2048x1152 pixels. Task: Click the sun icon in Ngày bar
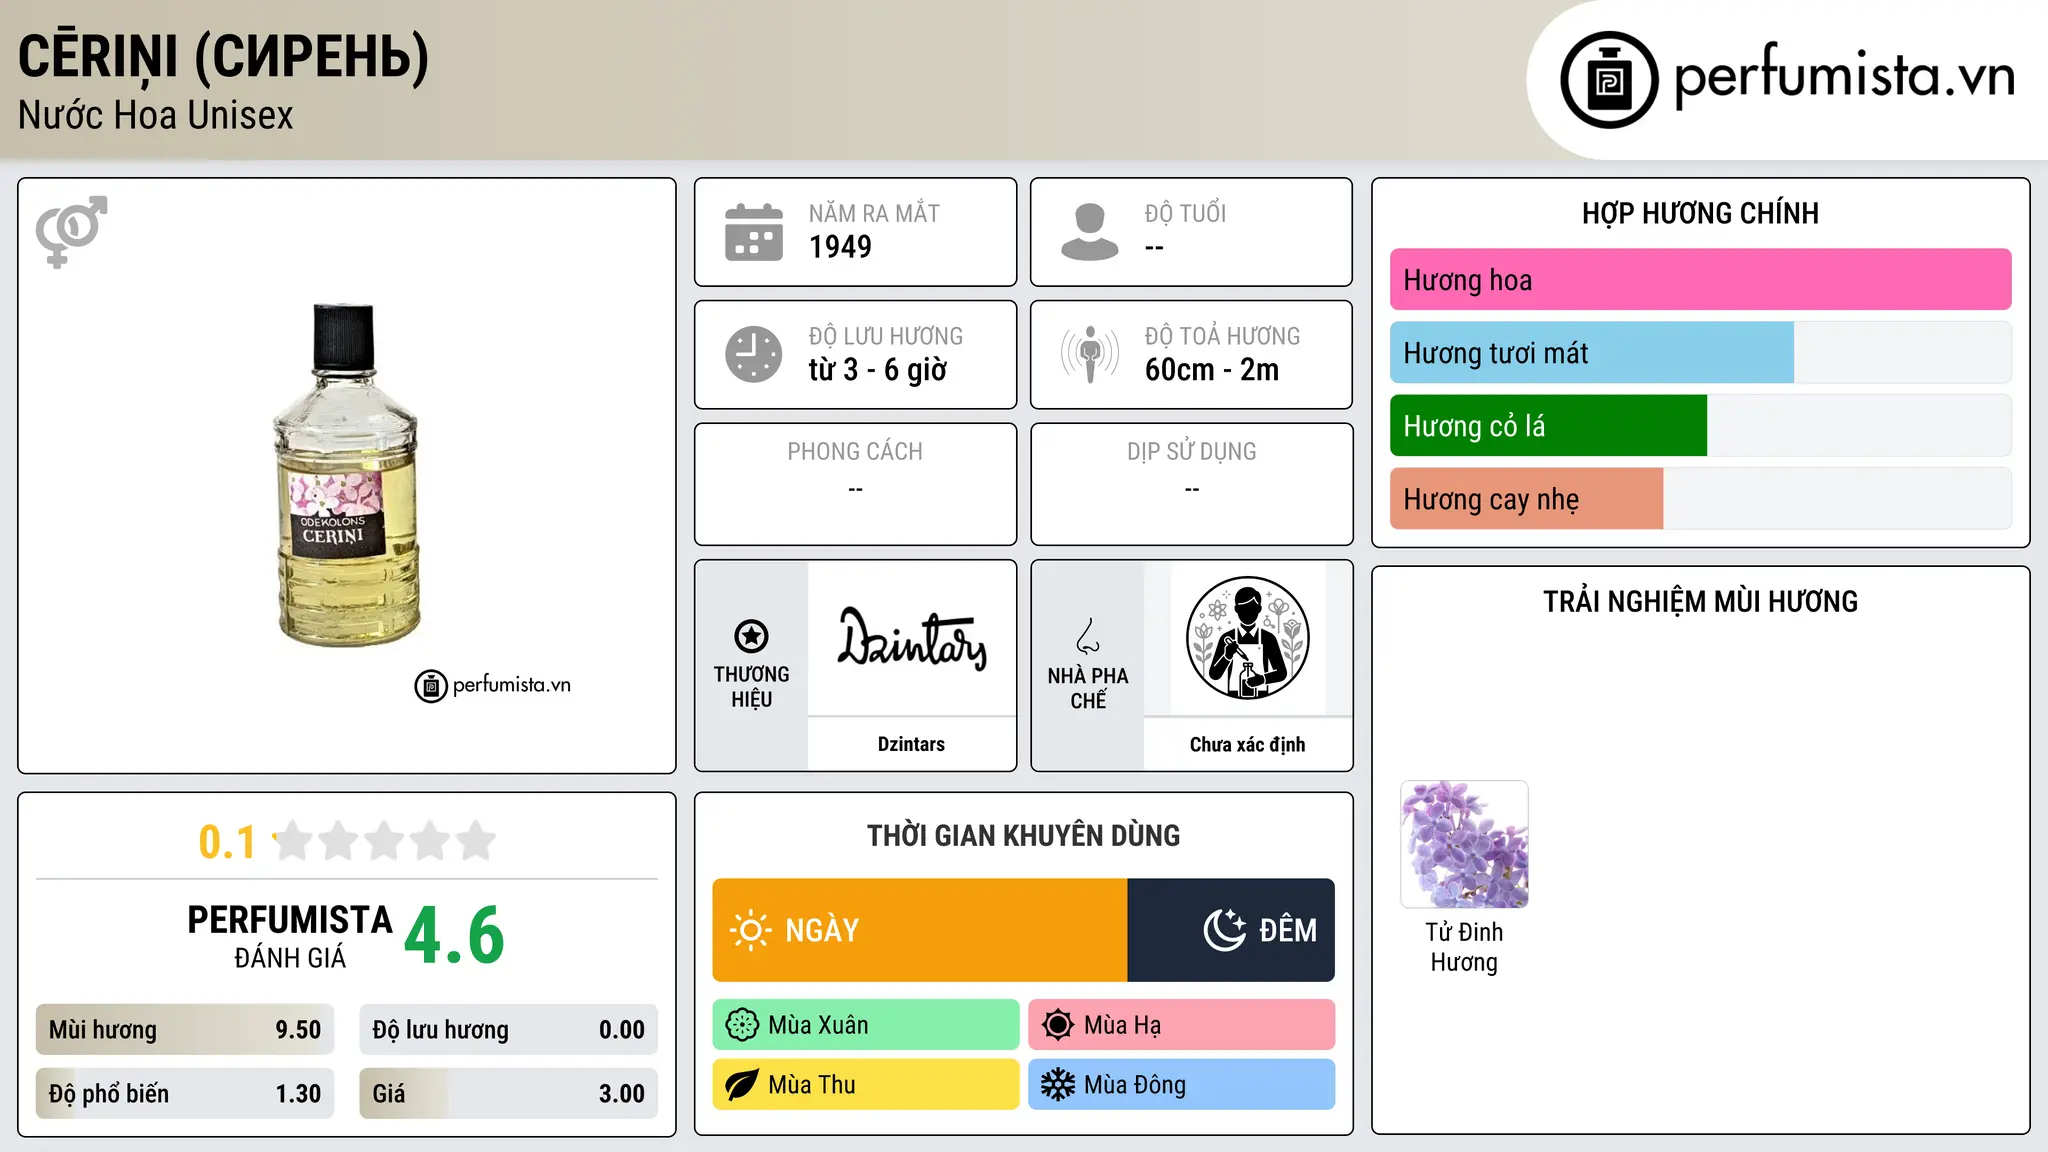coord(751,930)
